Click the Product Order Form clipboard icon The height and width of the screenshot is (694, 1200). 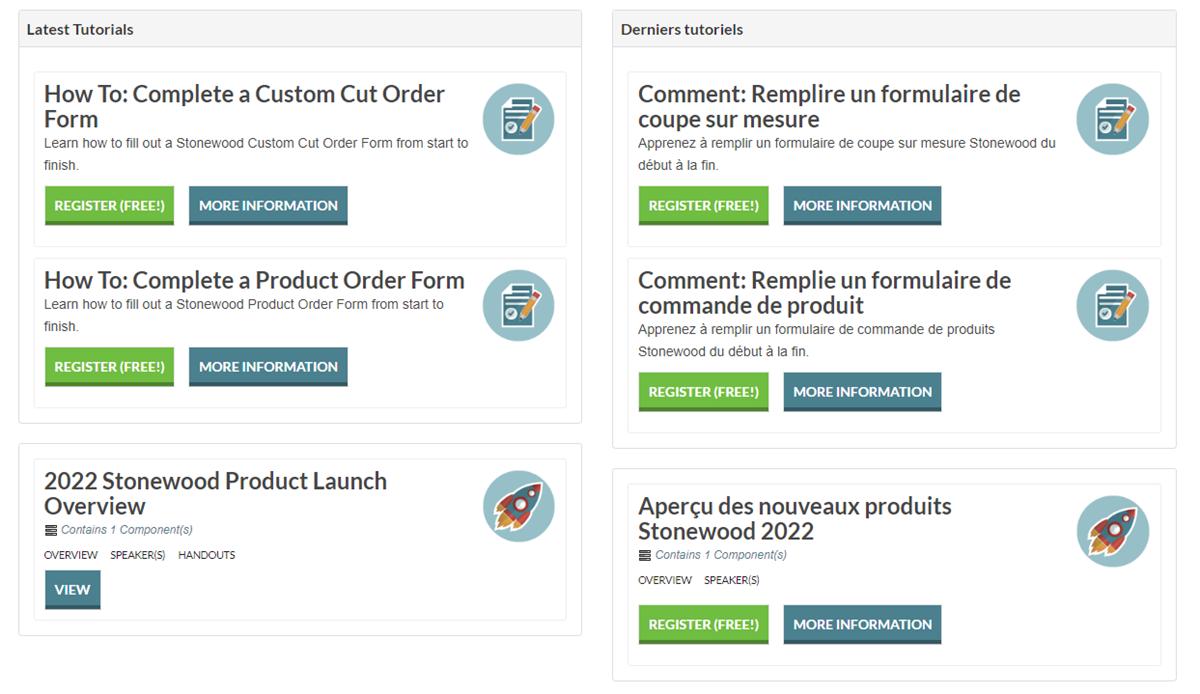point(518,305)
